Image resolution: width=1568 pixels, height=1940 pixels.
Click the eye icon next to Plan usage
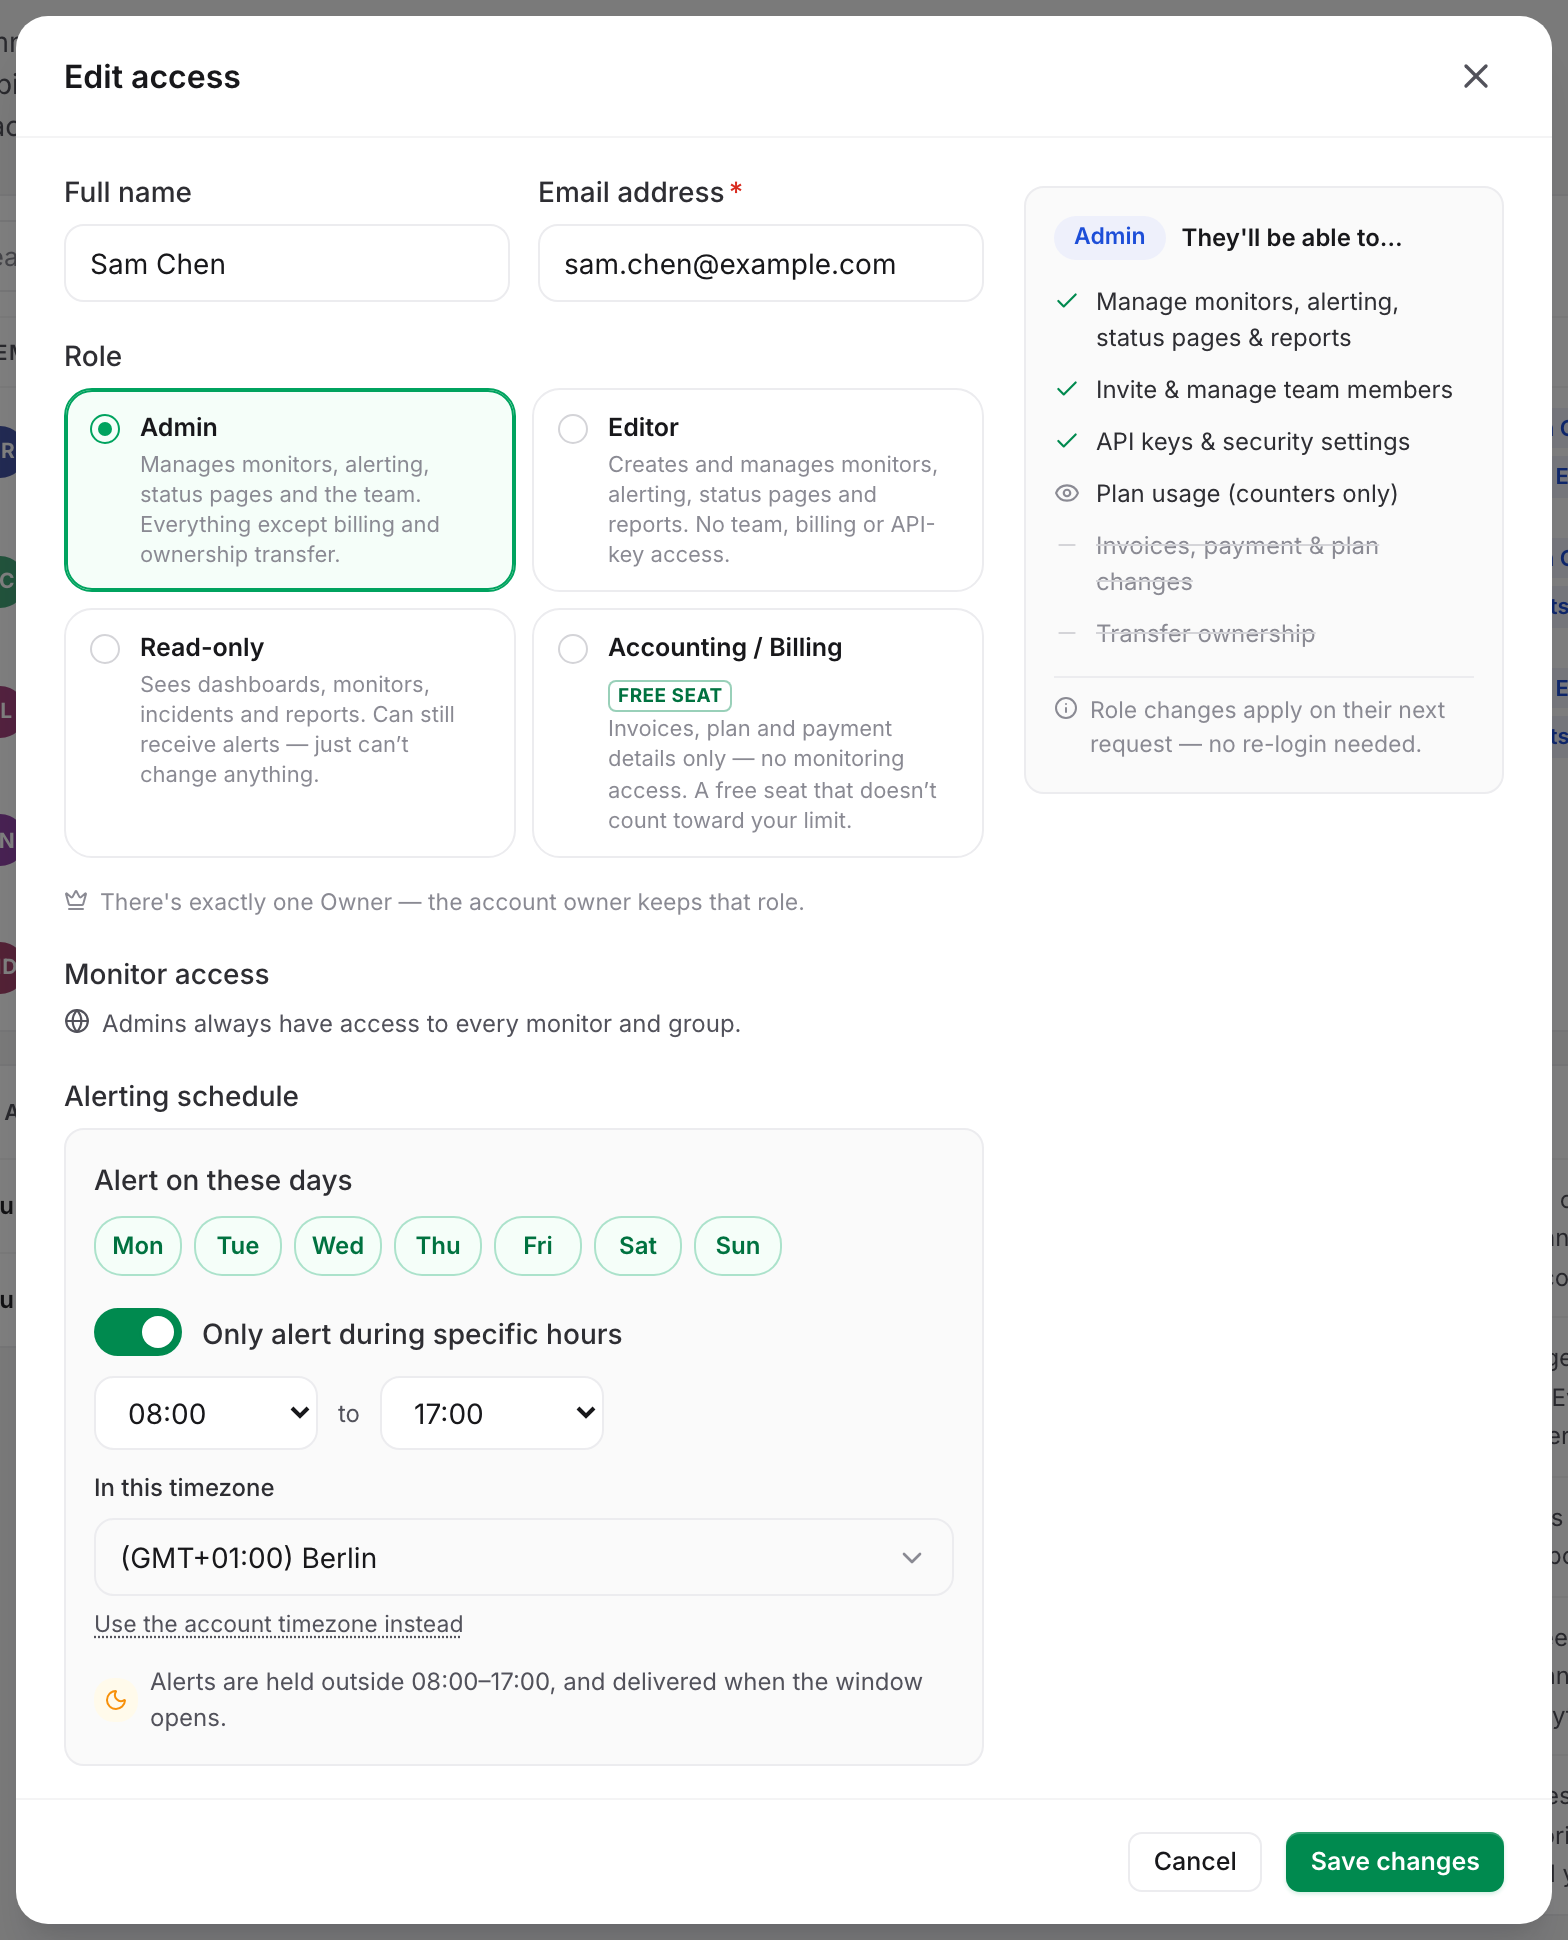coord(1067,493)
